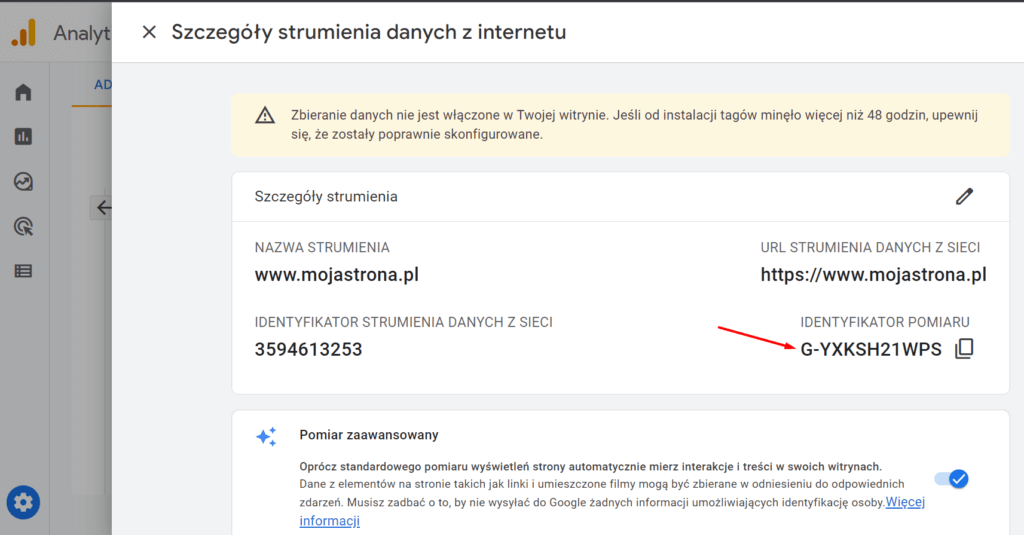Click the back arrow behind the panel
1024x535 pixels.
click(x=103, y=208)
